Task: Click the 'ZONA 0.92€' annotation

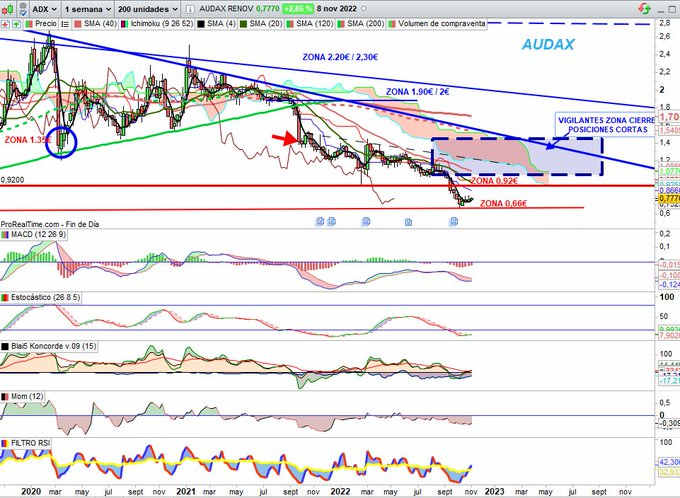Action: coord(494,180)
